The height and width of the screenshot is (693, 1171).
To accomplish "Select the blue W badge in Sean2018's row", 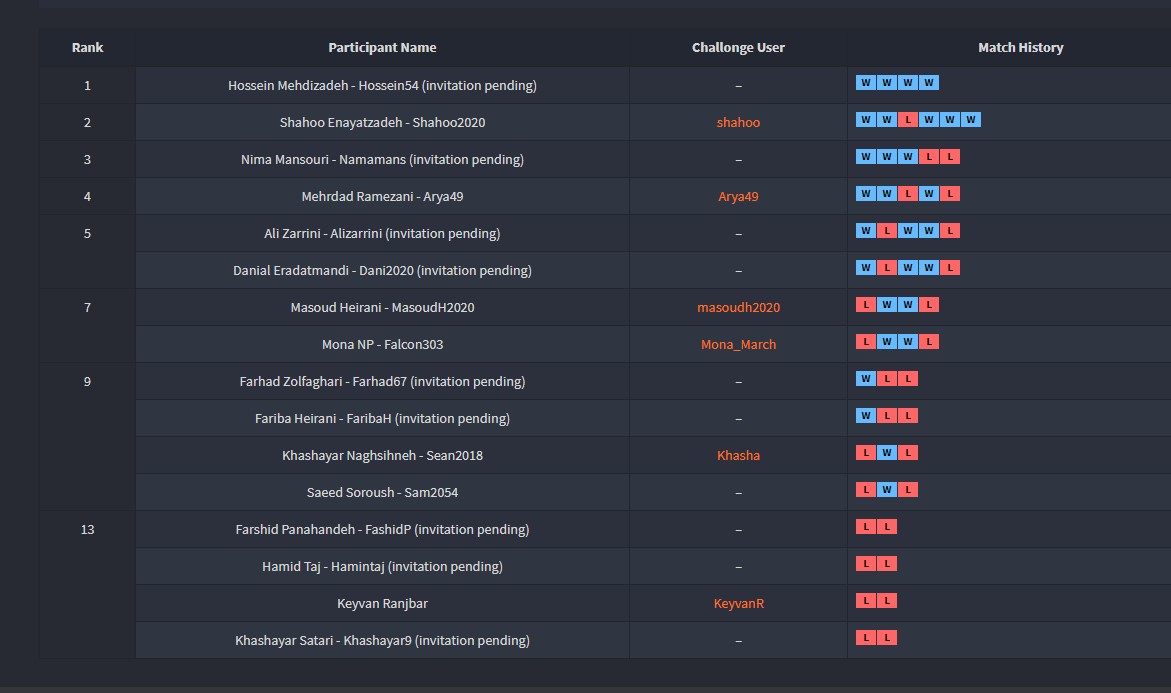I will (x=886, y=453).
